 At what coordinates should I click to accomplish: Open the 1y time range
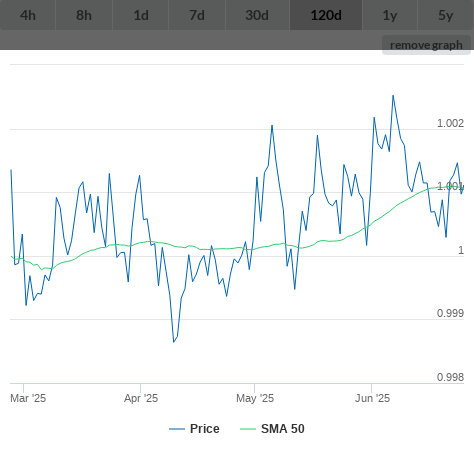[390, 15]
